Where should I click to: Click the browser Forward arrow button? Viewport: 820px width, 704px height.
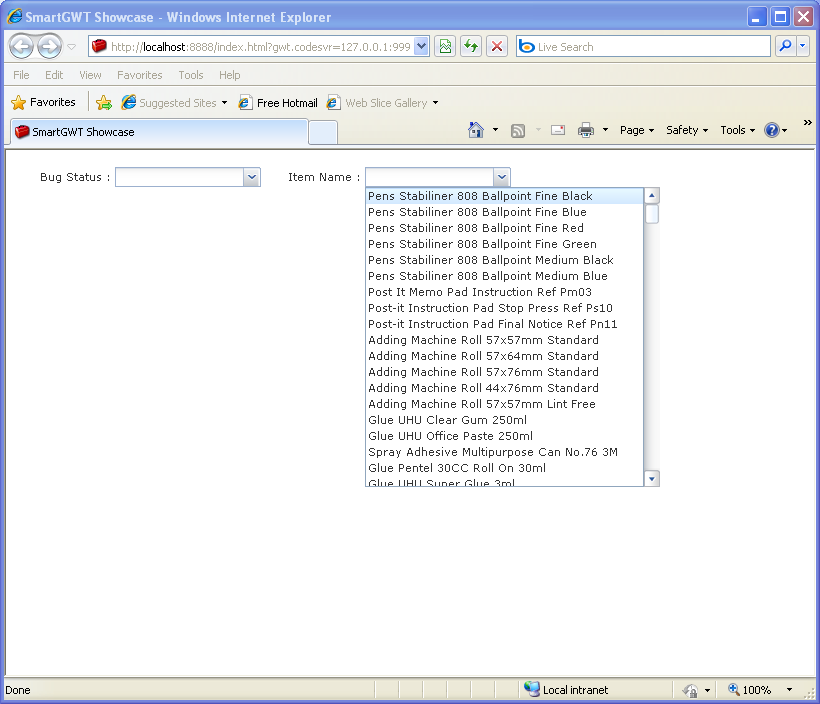tap(50, 47)
